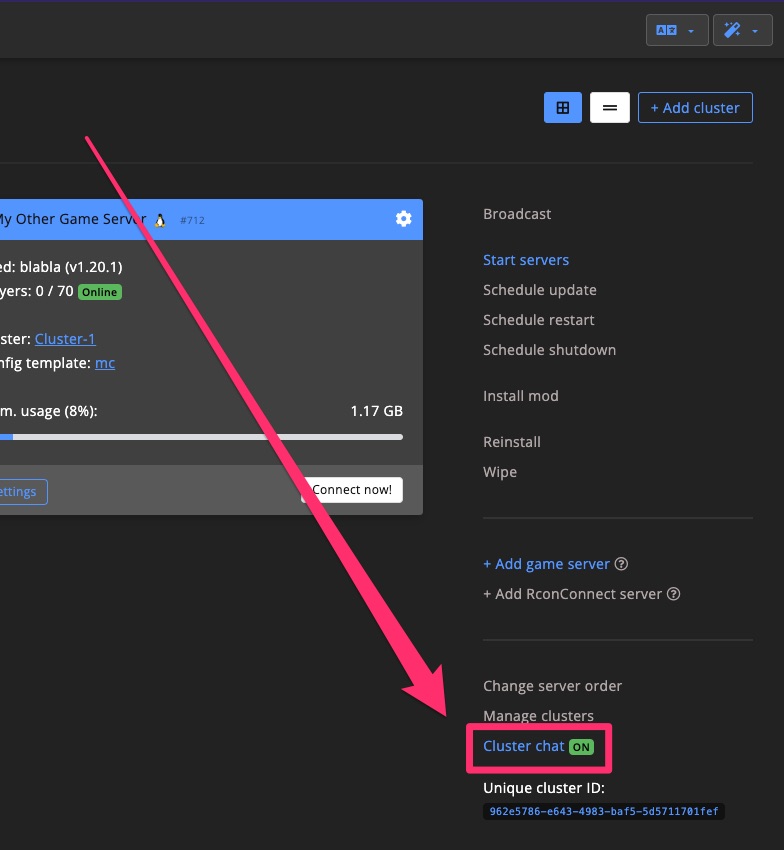Click the Add cluster button
The height and width of the screenshot is (850, 784).
pos(695,107)
